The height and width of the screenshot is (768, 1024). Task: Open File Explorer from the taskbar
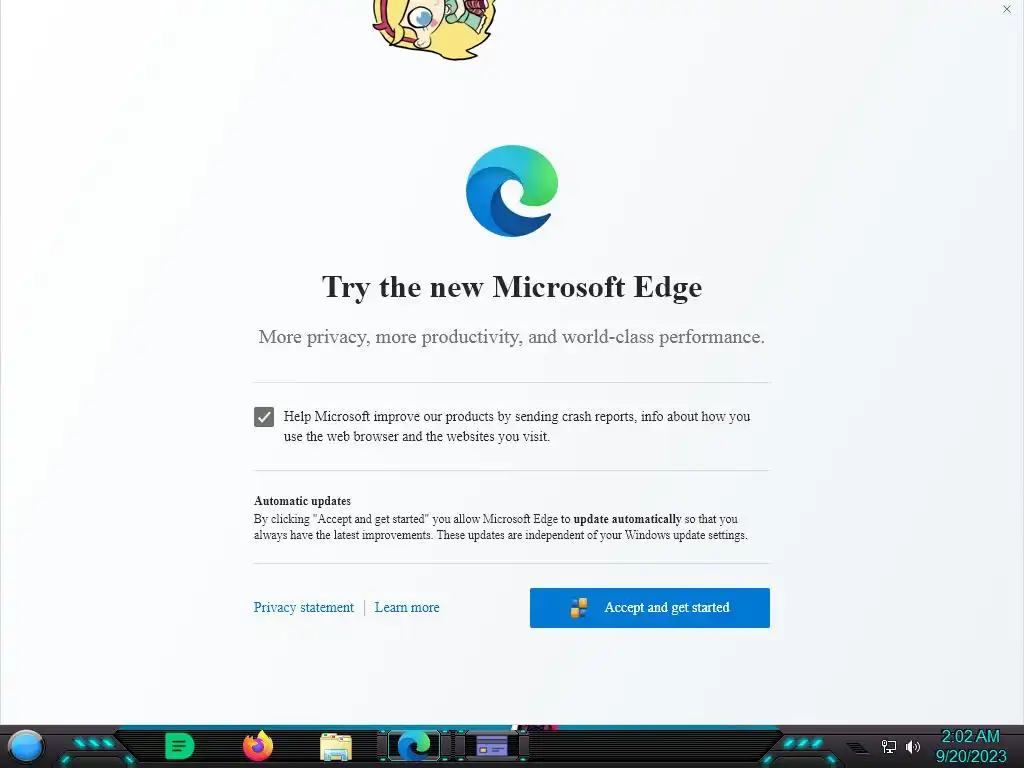tap(336, 746)
